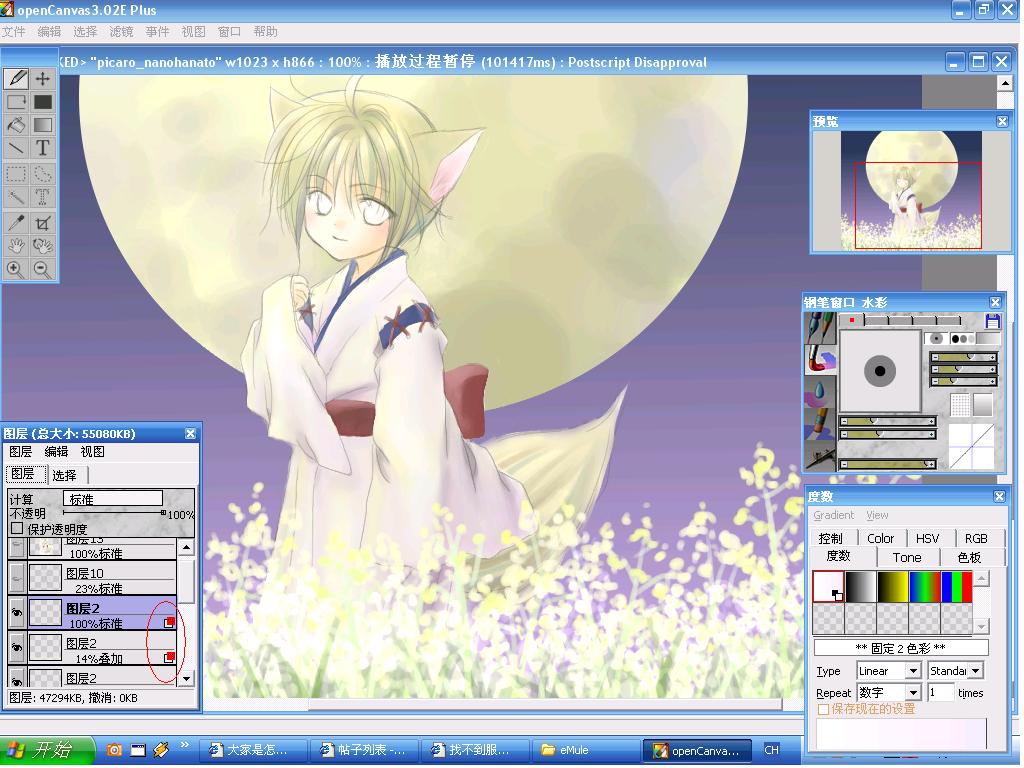Select the Paint Bucket fill tool
The width and height of the screenshot is (1024, 768).
click(x=16, y=125)
